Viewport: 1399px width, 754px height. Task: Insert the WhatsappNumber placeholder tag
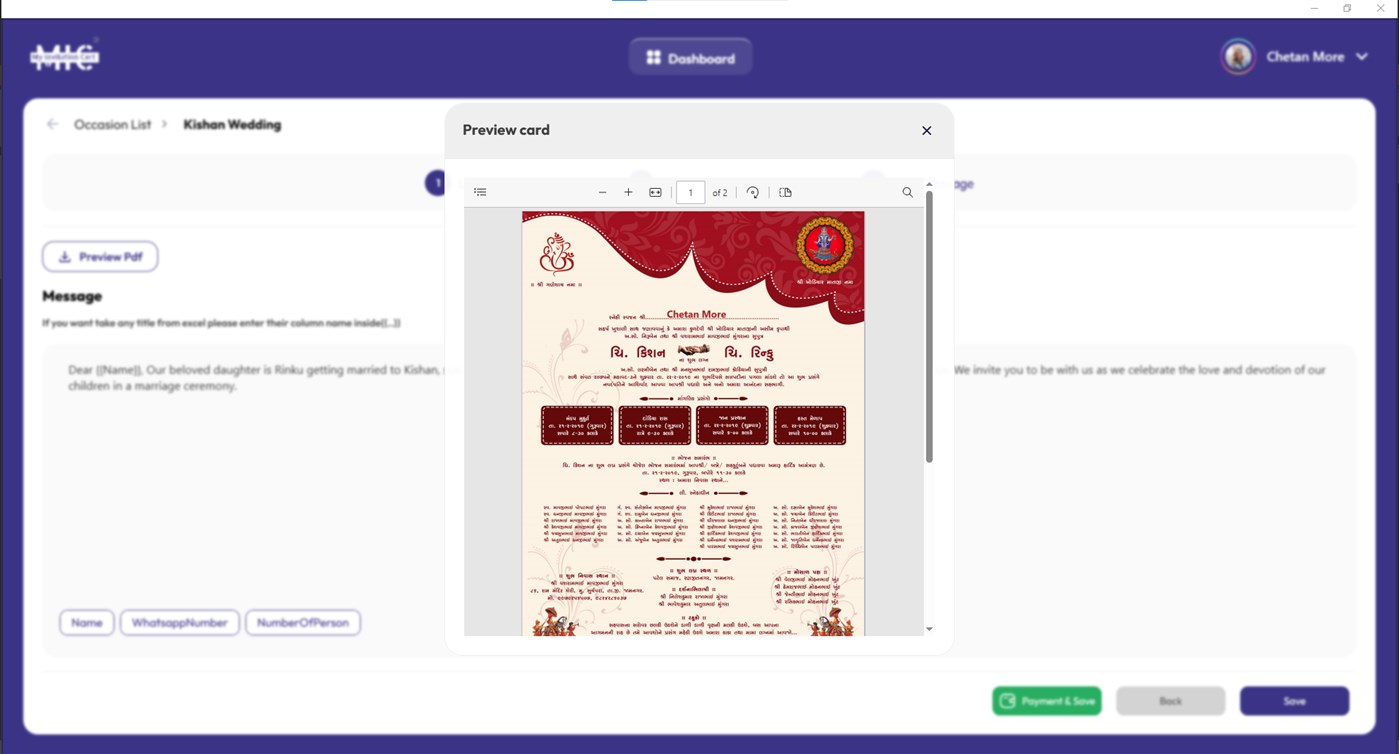point(179,622)
